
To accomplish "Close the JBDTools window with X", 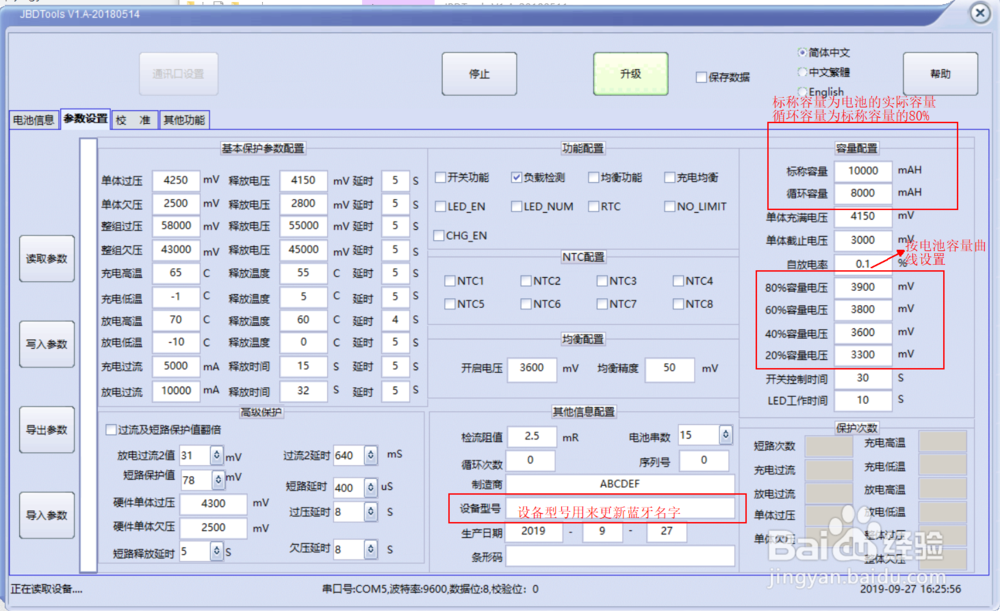I will click(x=980, y=13).
